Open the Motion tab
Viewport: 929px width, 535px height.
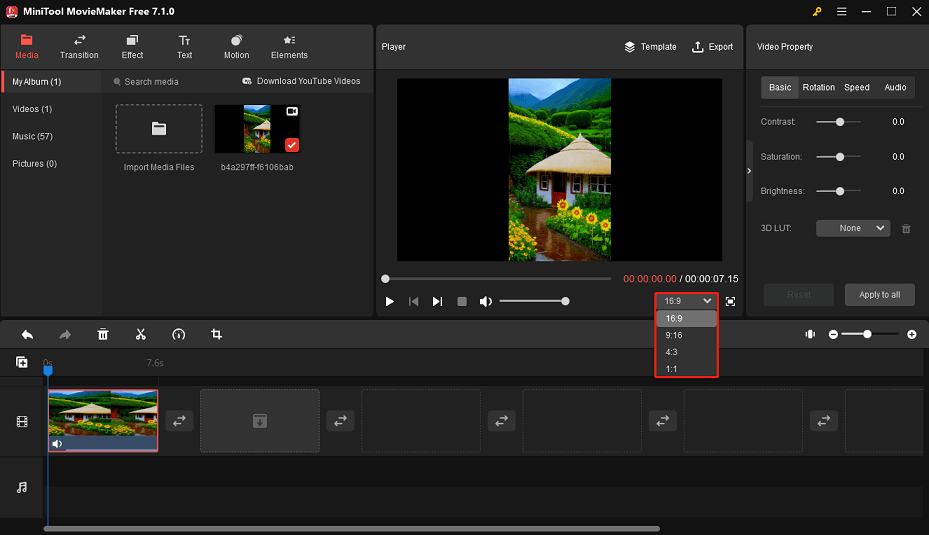[x=236, y=47]
